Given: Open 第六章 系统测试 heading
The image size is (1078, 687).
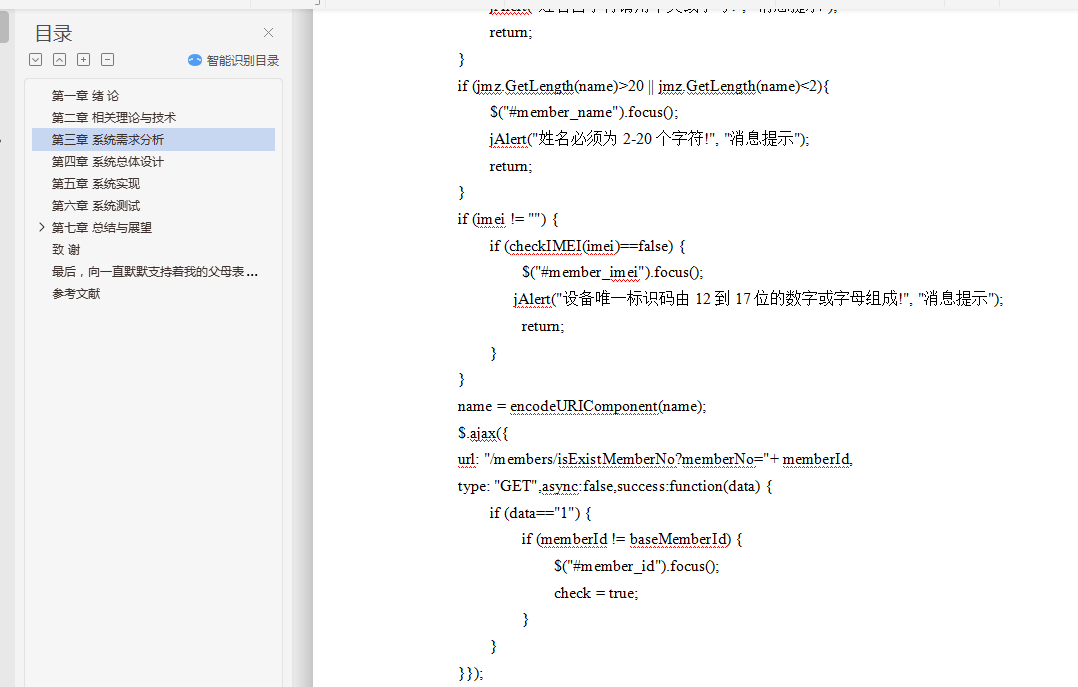Looking at the screenshot, I should click(x=96, y=206).
